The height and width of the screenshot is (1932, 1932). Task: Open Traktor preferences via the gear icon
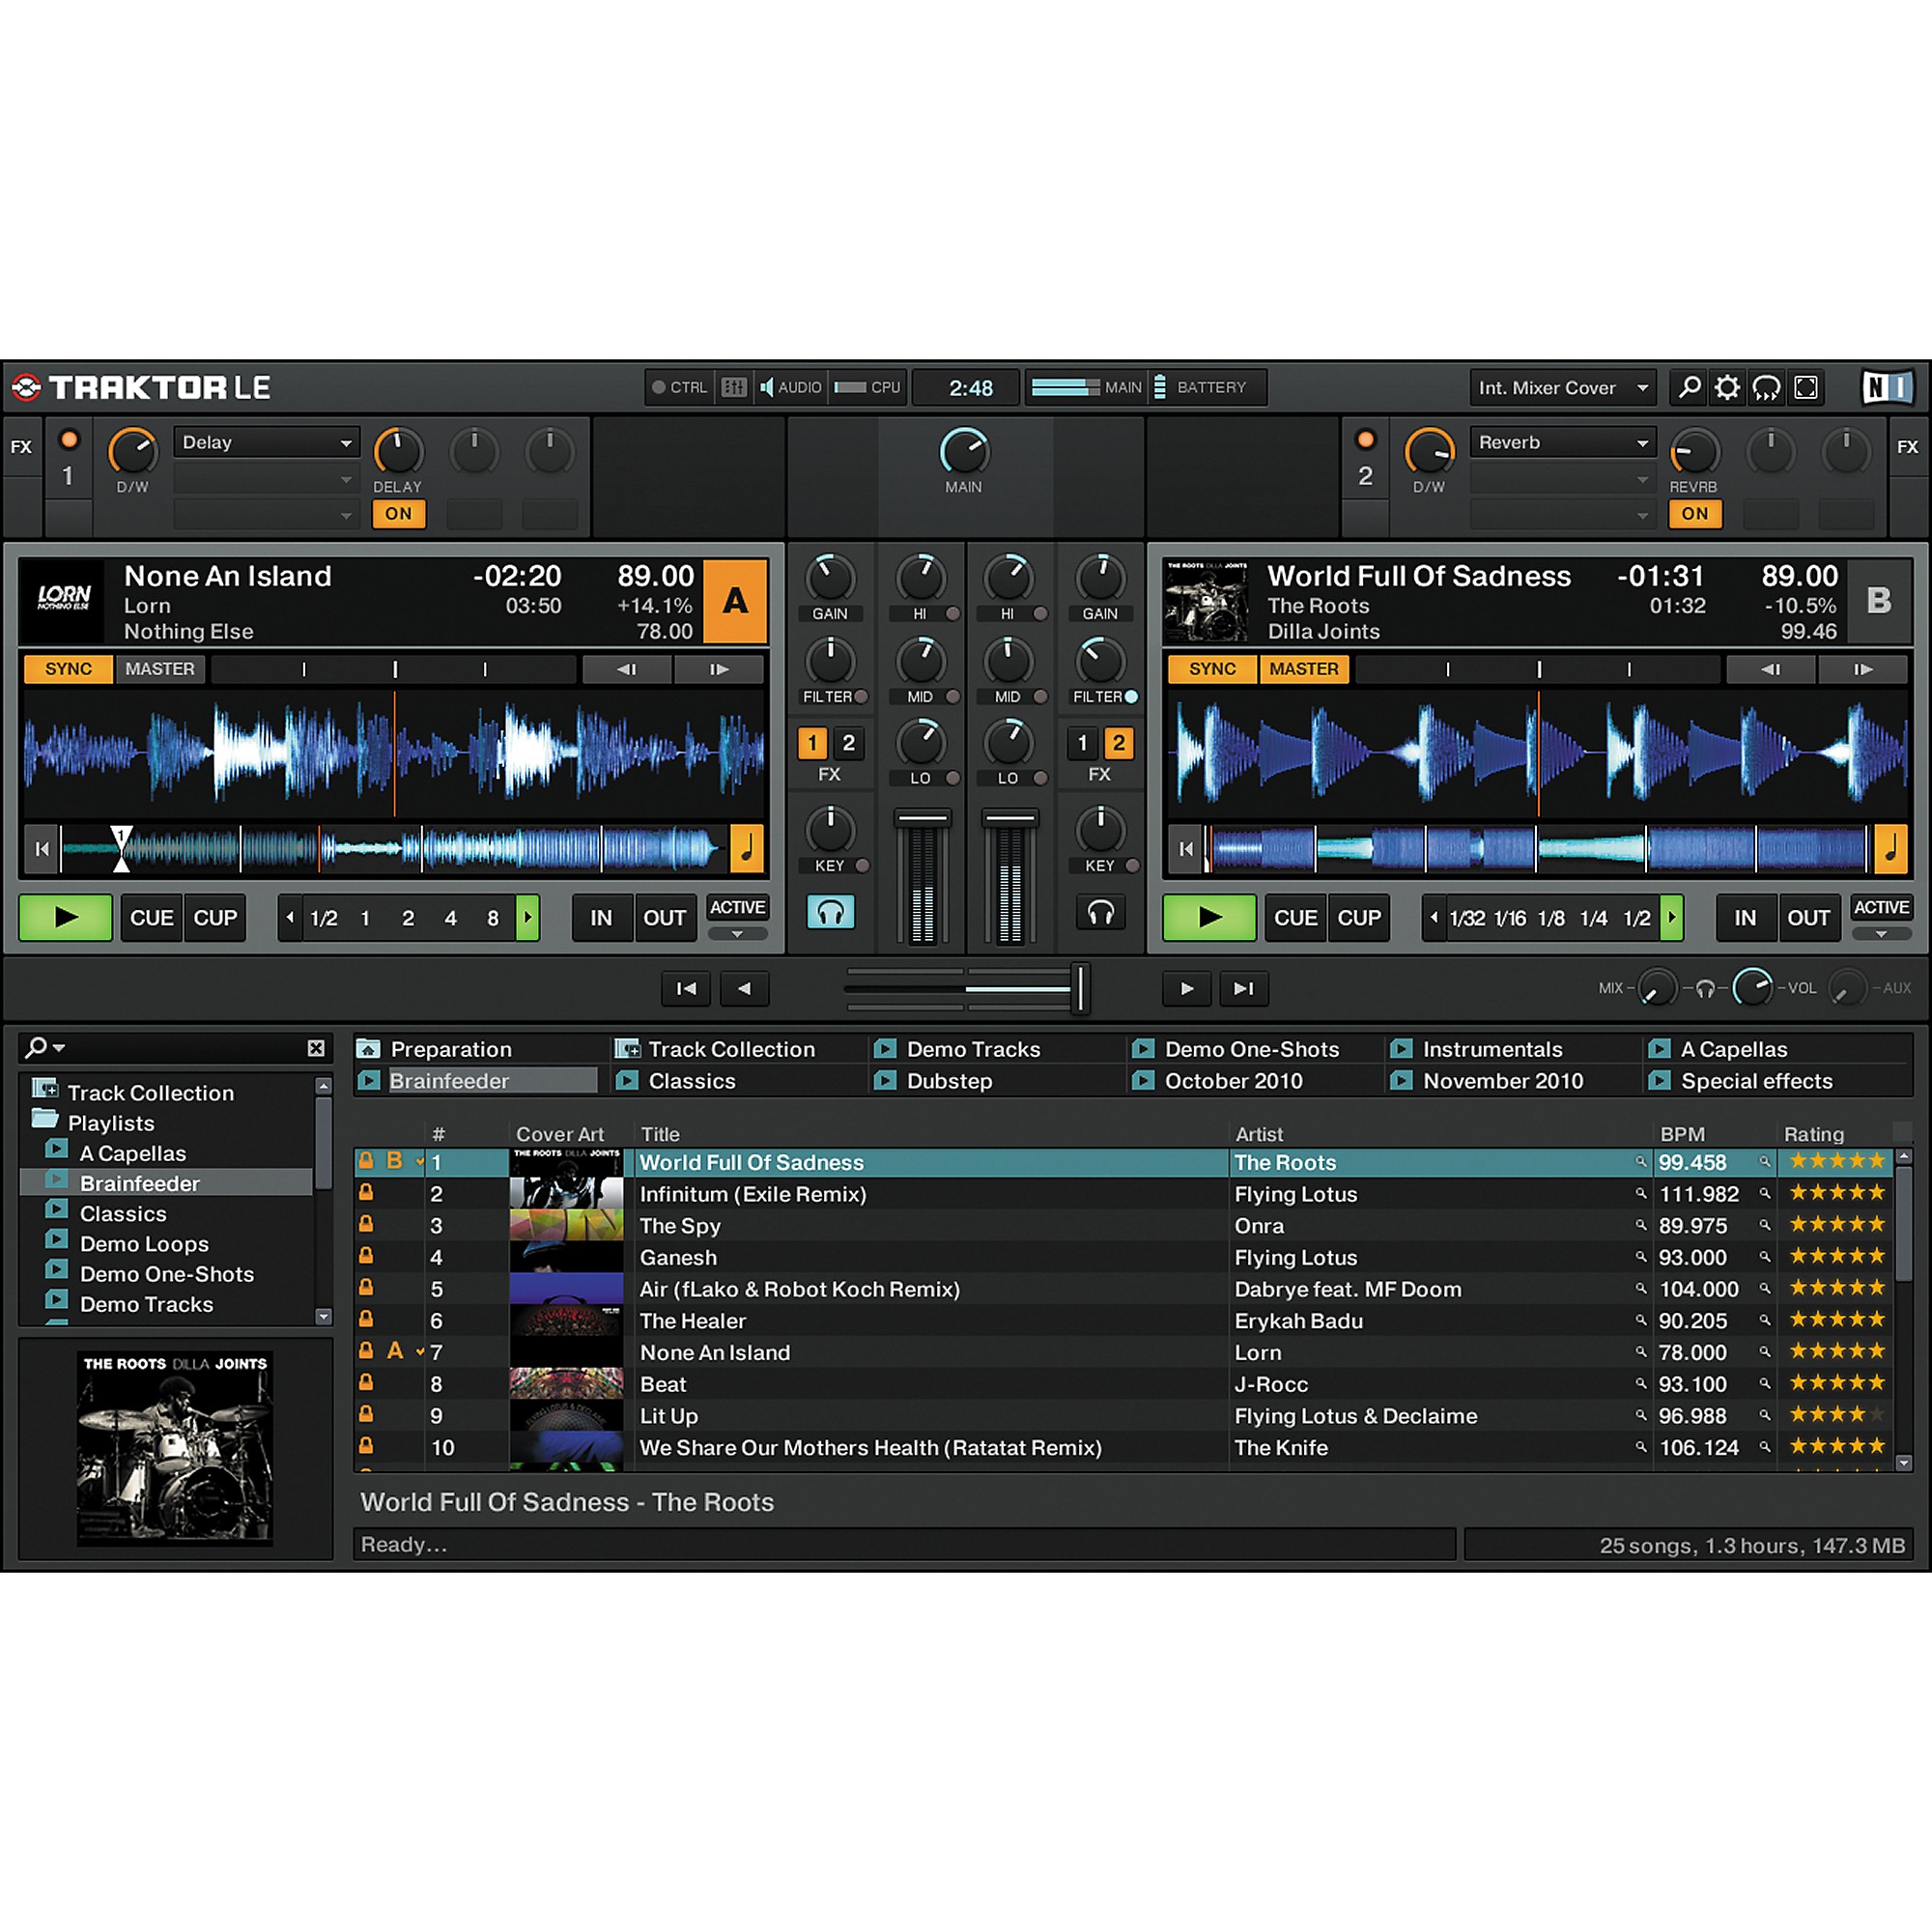point(1727,388)
